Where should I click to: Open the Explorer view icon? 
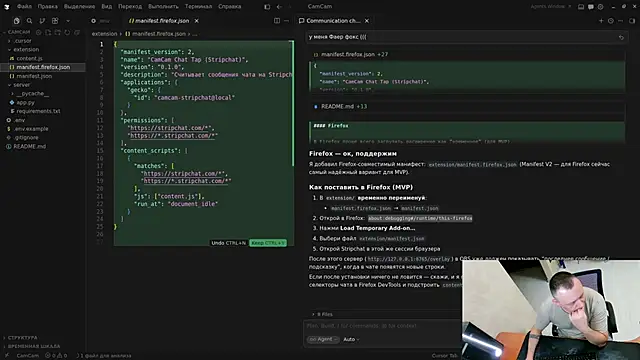(x=16, y=21)
